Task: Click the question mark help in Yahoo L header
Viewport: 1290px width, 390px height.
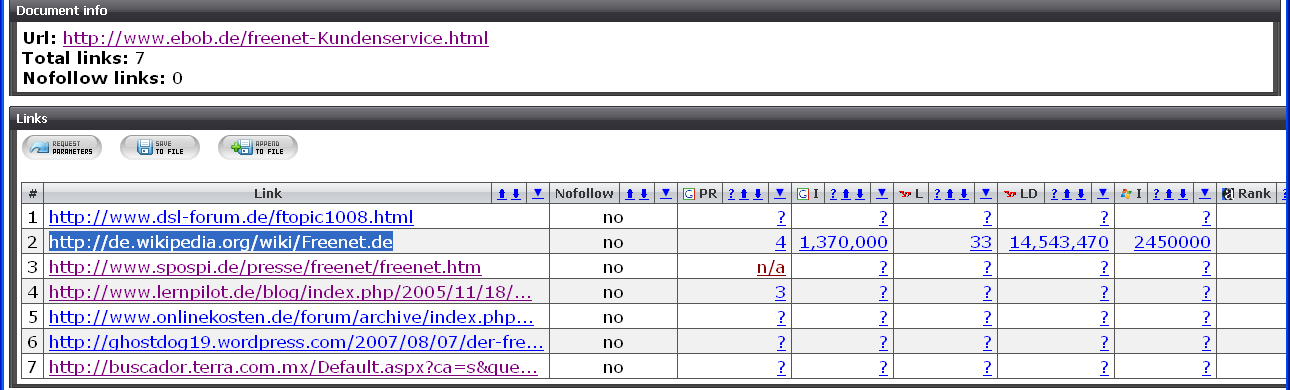Action: [937, 193]
